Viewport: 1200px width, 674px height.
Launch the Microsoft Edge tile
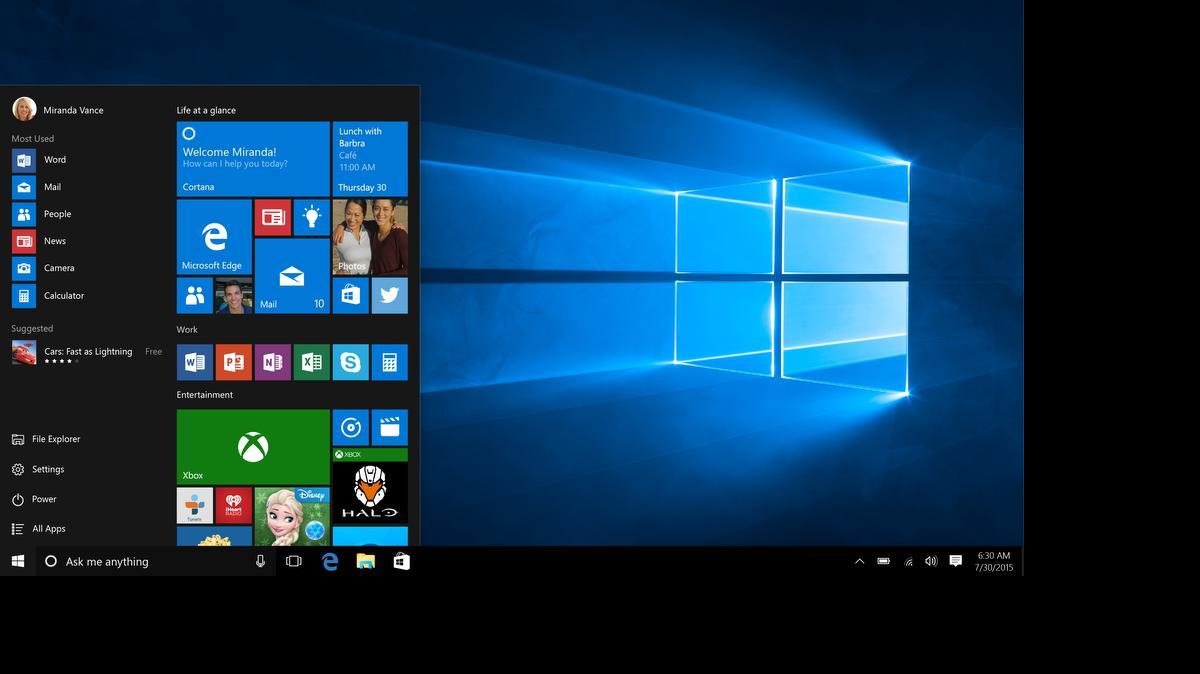click(x=214, y=237)
